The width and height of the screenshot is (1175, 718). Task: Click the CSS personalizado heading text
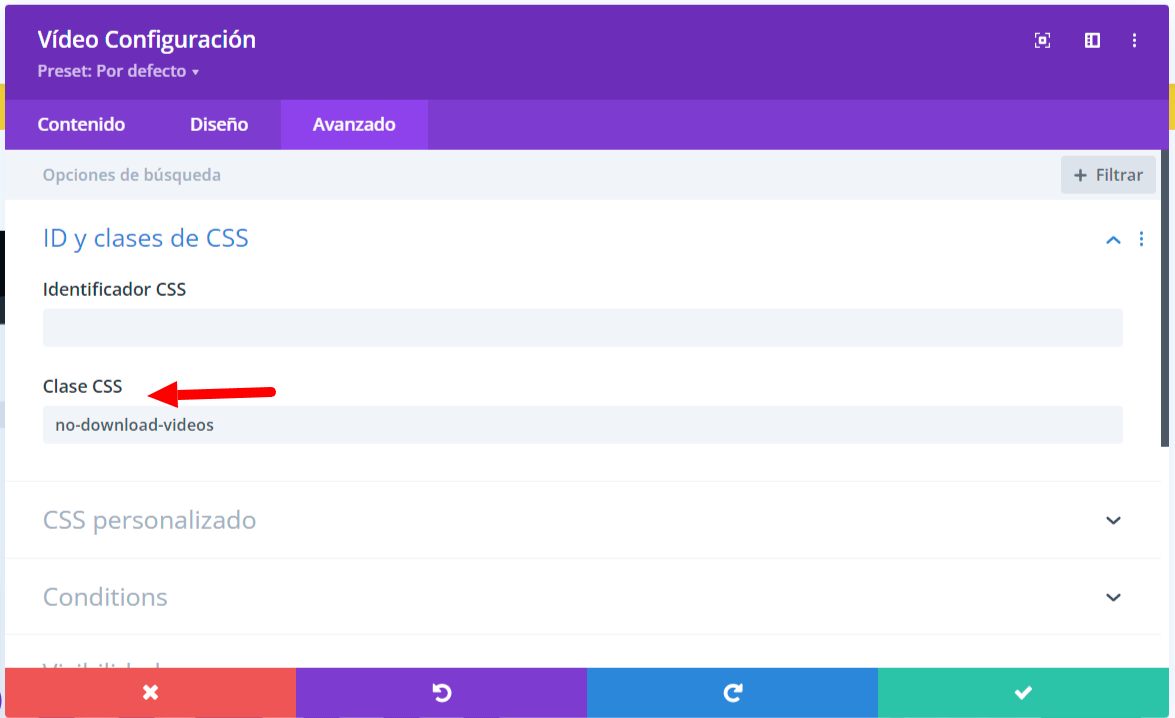(x=149, y=520)
